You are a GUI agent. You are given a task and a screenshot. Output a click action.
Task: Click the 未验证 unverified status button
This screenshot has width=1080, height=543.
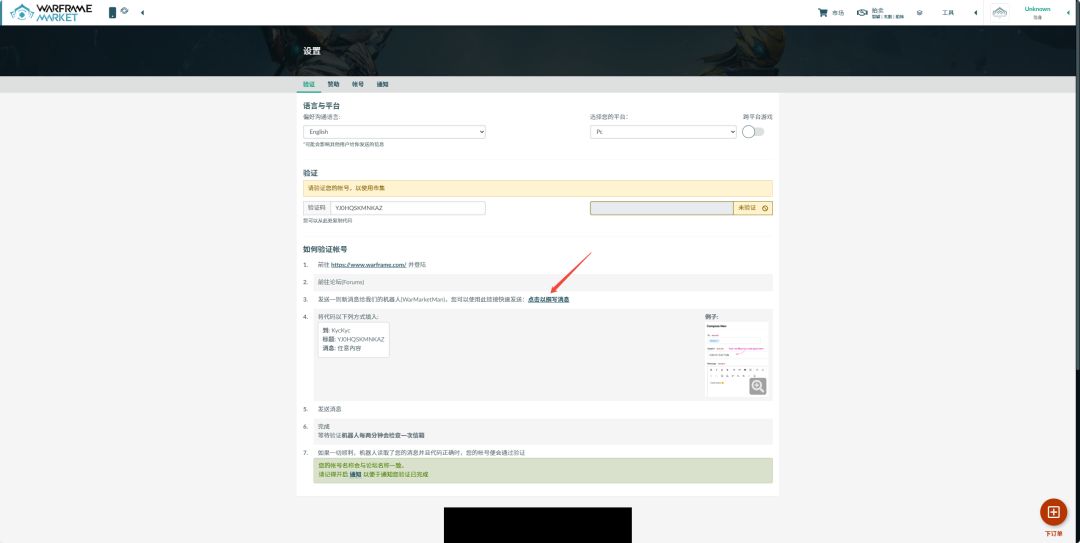pyautogui.click(x=753, y=207)
